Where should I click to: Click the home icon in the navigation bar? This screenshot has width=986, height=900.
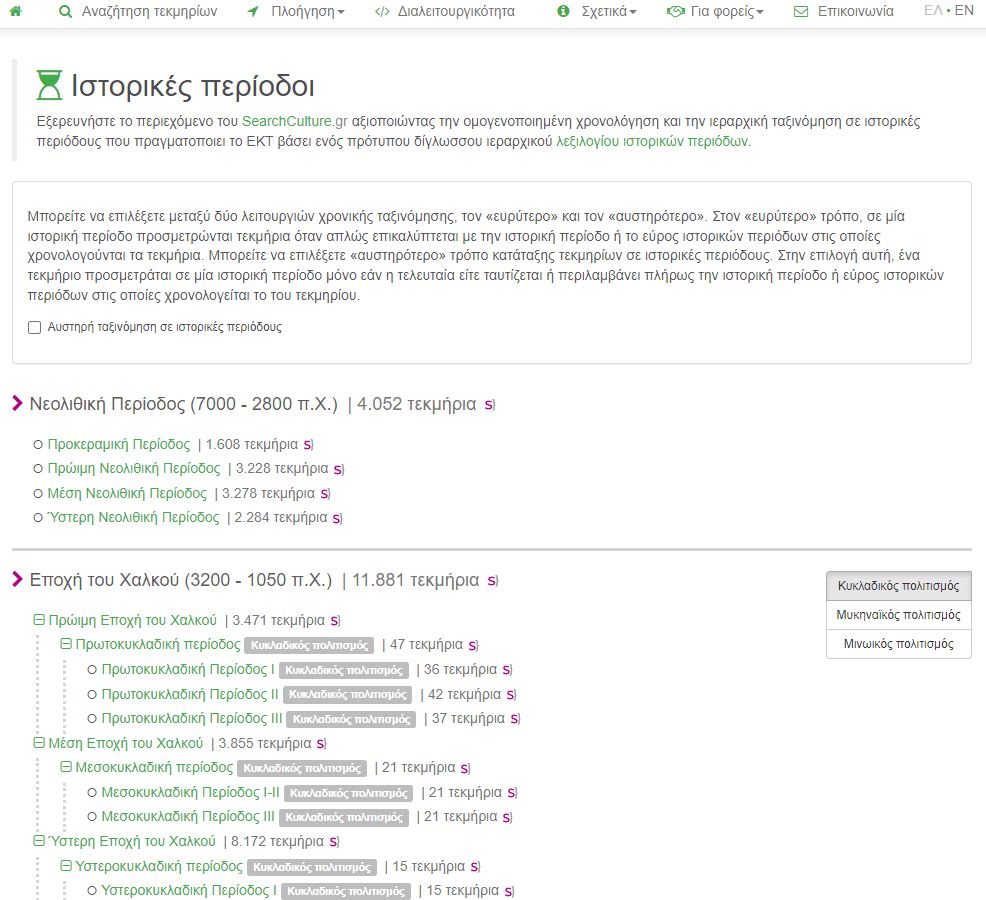click(x=16, y=12)
